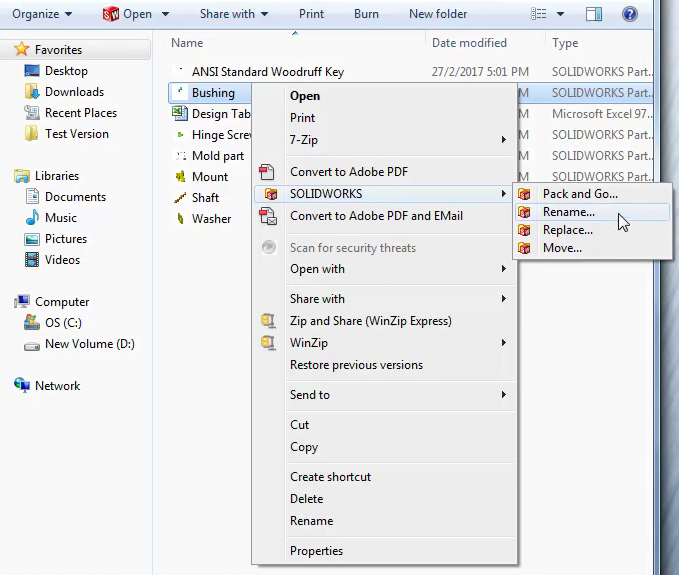
Task: Click the Pack and Go icon
Action: [x=524, y=194]
